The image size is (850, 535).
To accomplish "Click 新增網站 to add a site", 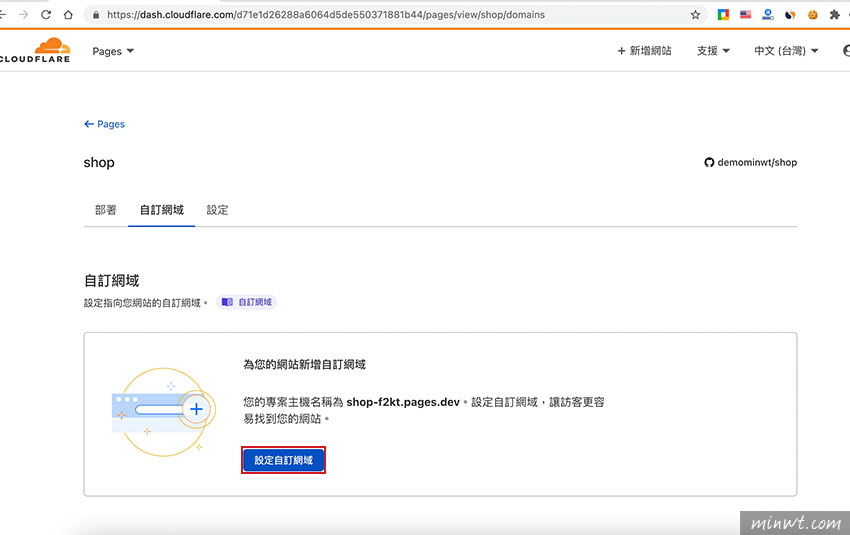I will coord(645,51).
